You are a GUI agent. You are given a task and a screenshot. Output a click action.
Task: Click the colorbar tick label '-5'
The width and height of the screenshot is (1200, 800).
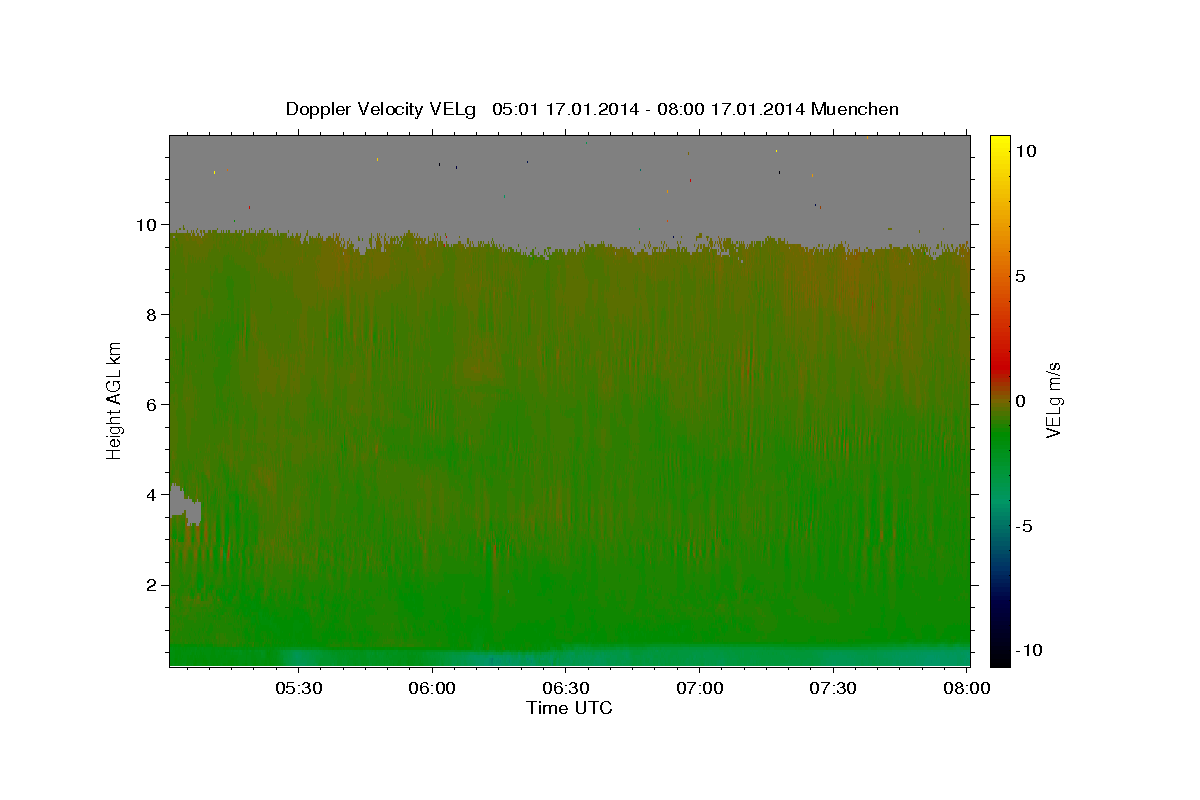[x=1026, y=526]
